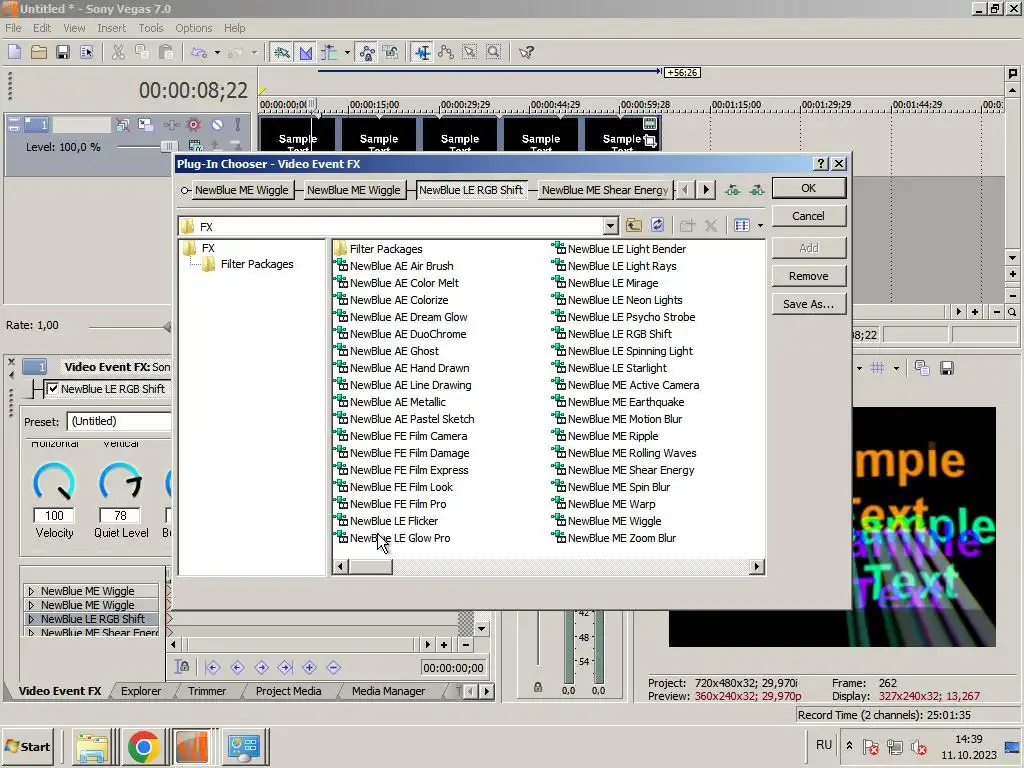The image size is (1024, 768).
Task: Click OK in the Plug-In Chooser dialog
Action: (x=808, y=188)
